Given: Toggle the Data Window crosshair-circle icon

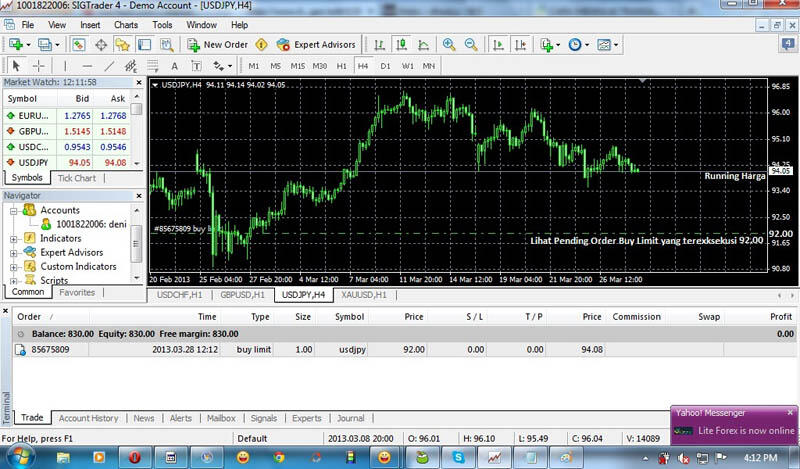Looking at the screenshot, I should click(x=101, y=45).
